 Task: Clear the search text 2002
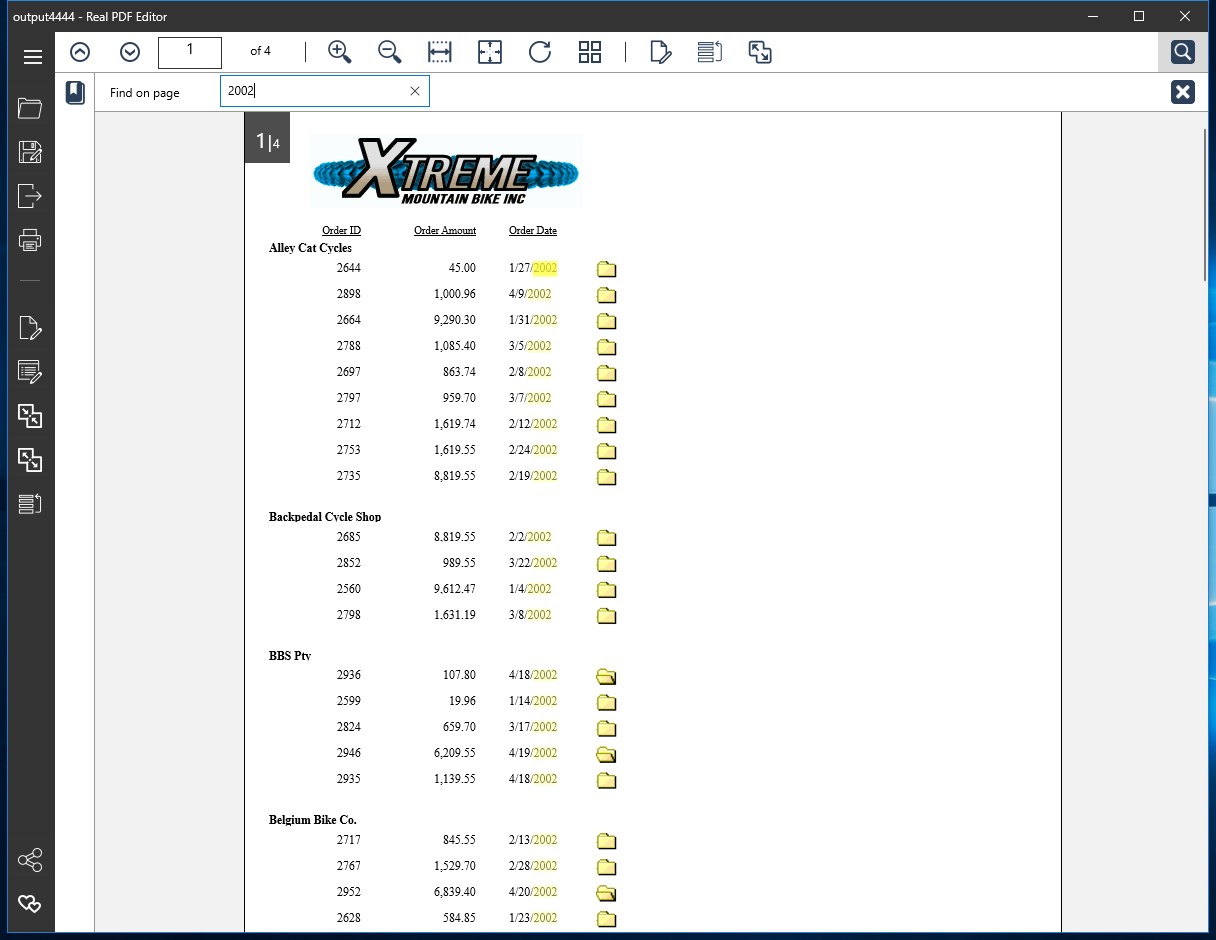click(415, 91)
